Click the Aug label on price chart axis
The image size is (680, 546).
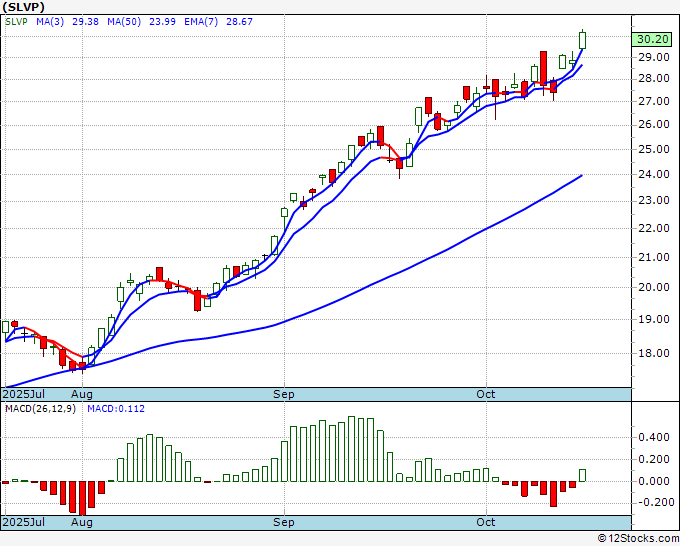(x=82, y=394)
